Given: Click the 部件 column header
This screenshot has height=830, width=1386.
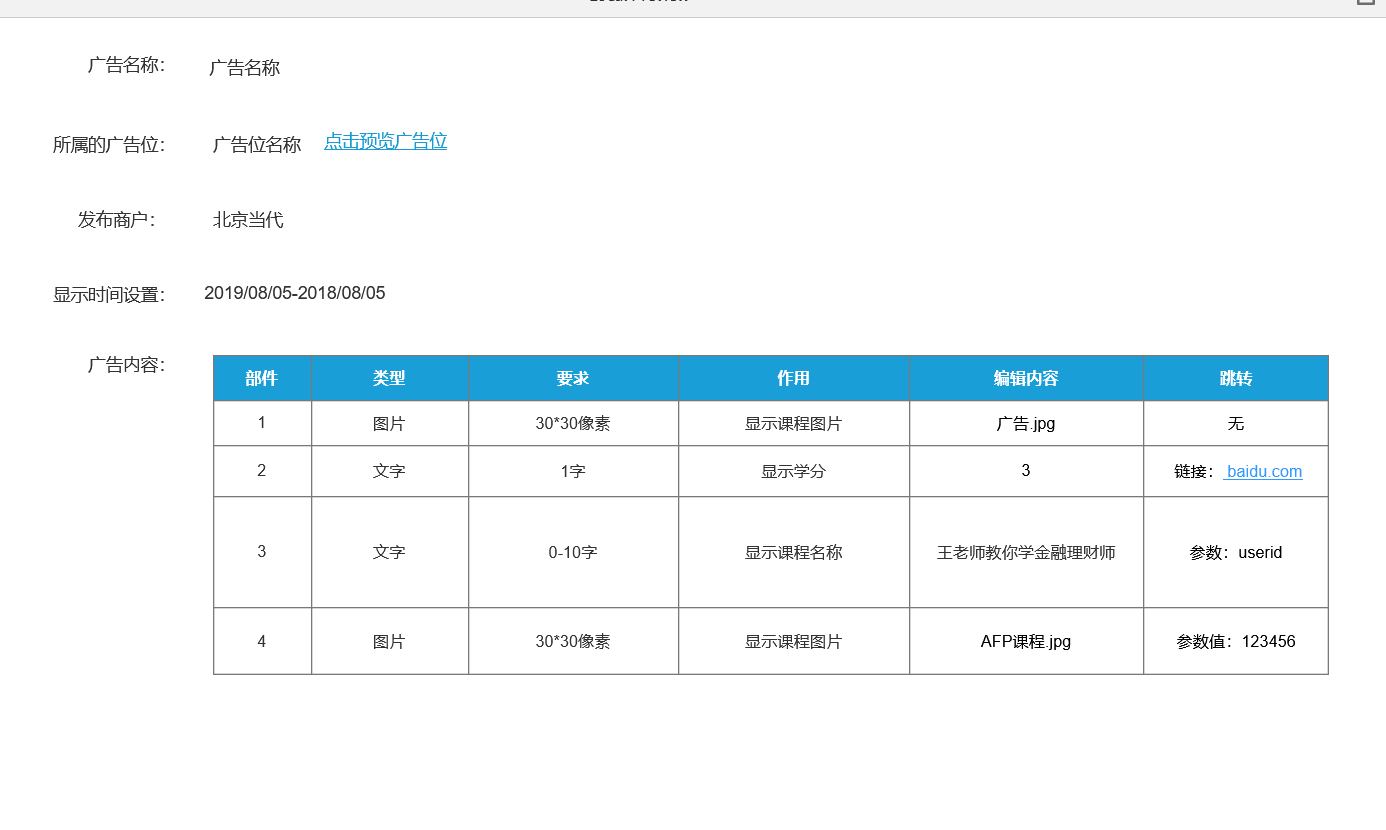Looking at the screenshot, I should 262,378.
